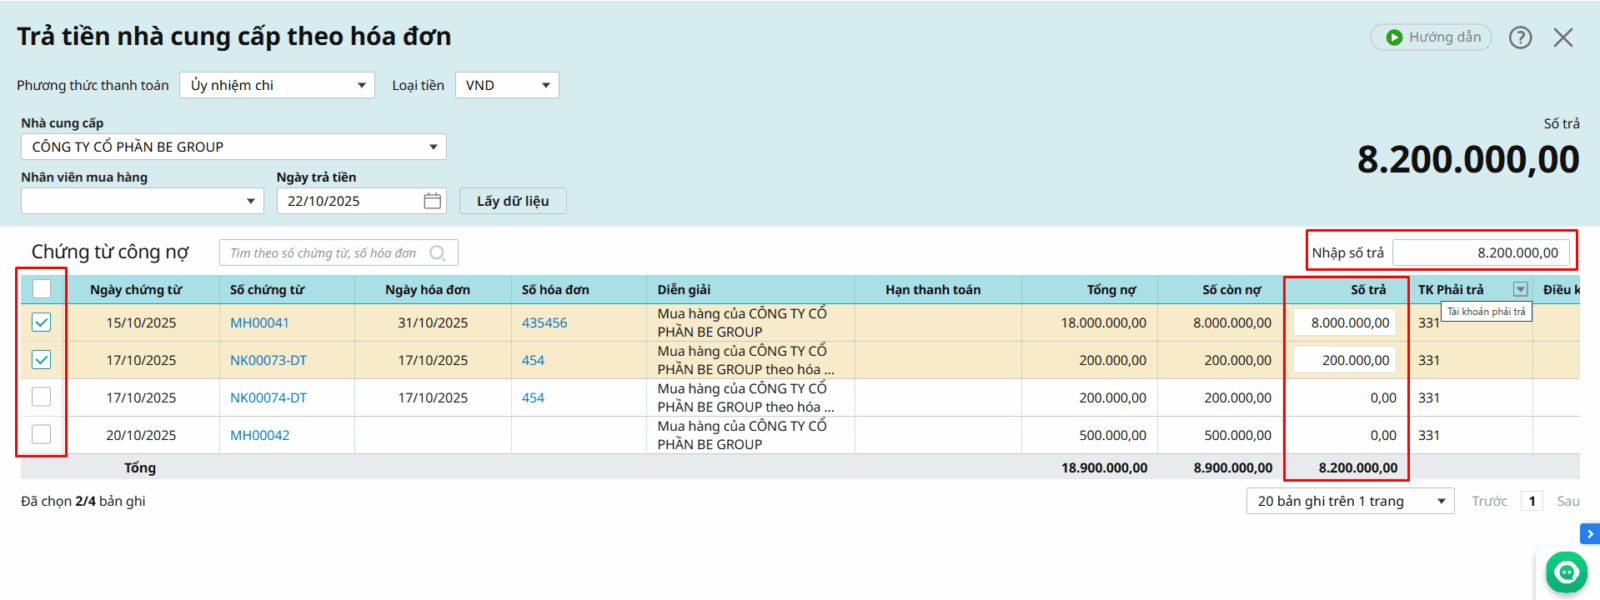This screenshot has width=1600, height=600.
Task: Expand the Nhân viên mua hàng dropdown
Action: pyautogui.click(x=142, y=201)
